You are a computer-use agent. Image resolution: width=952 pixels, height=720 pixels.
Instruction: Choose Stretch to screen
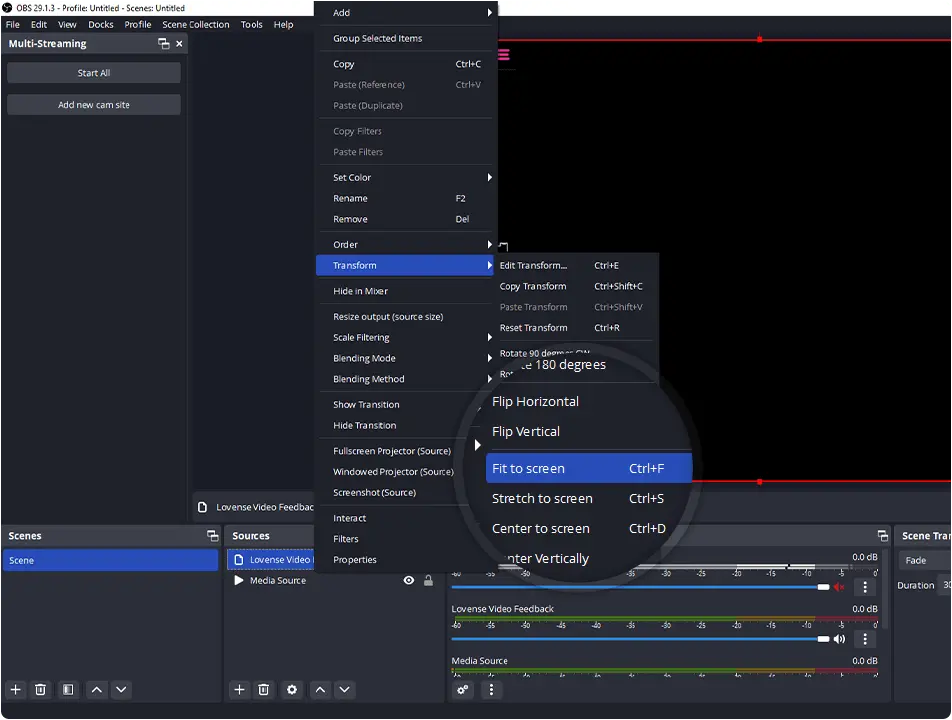tap(589, 498)
